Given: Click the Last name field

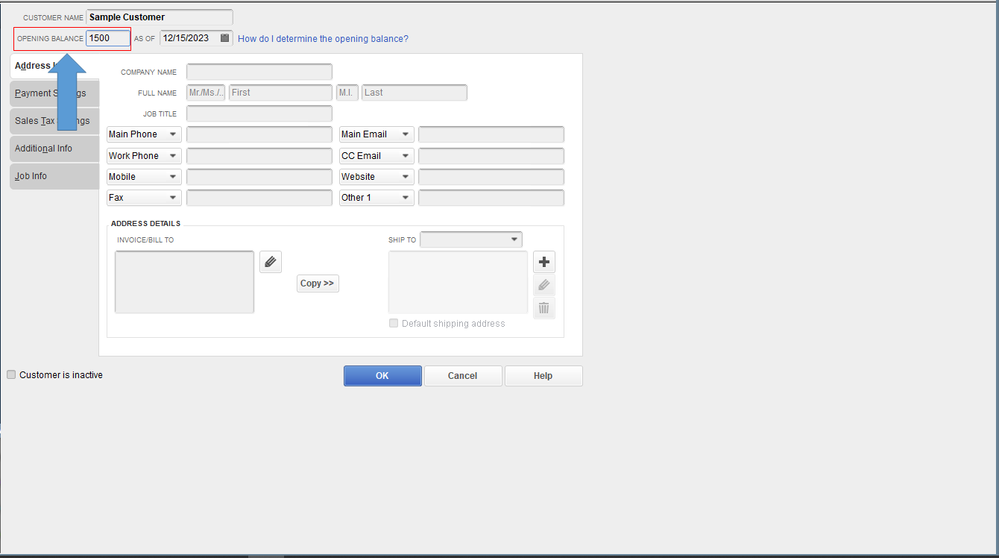Looking at the screenshot, I should pyautogui.click(x=414, y=93).
